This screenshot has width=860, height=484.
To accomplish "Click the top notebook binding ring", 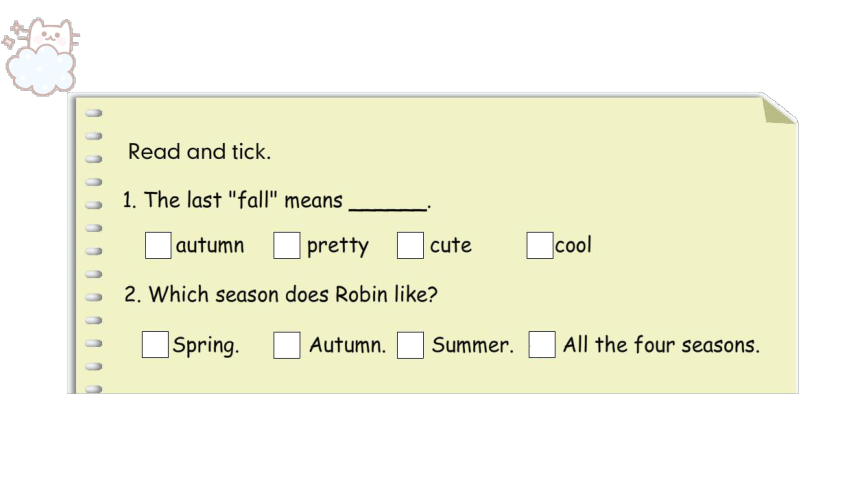I will tap(94, 113).
